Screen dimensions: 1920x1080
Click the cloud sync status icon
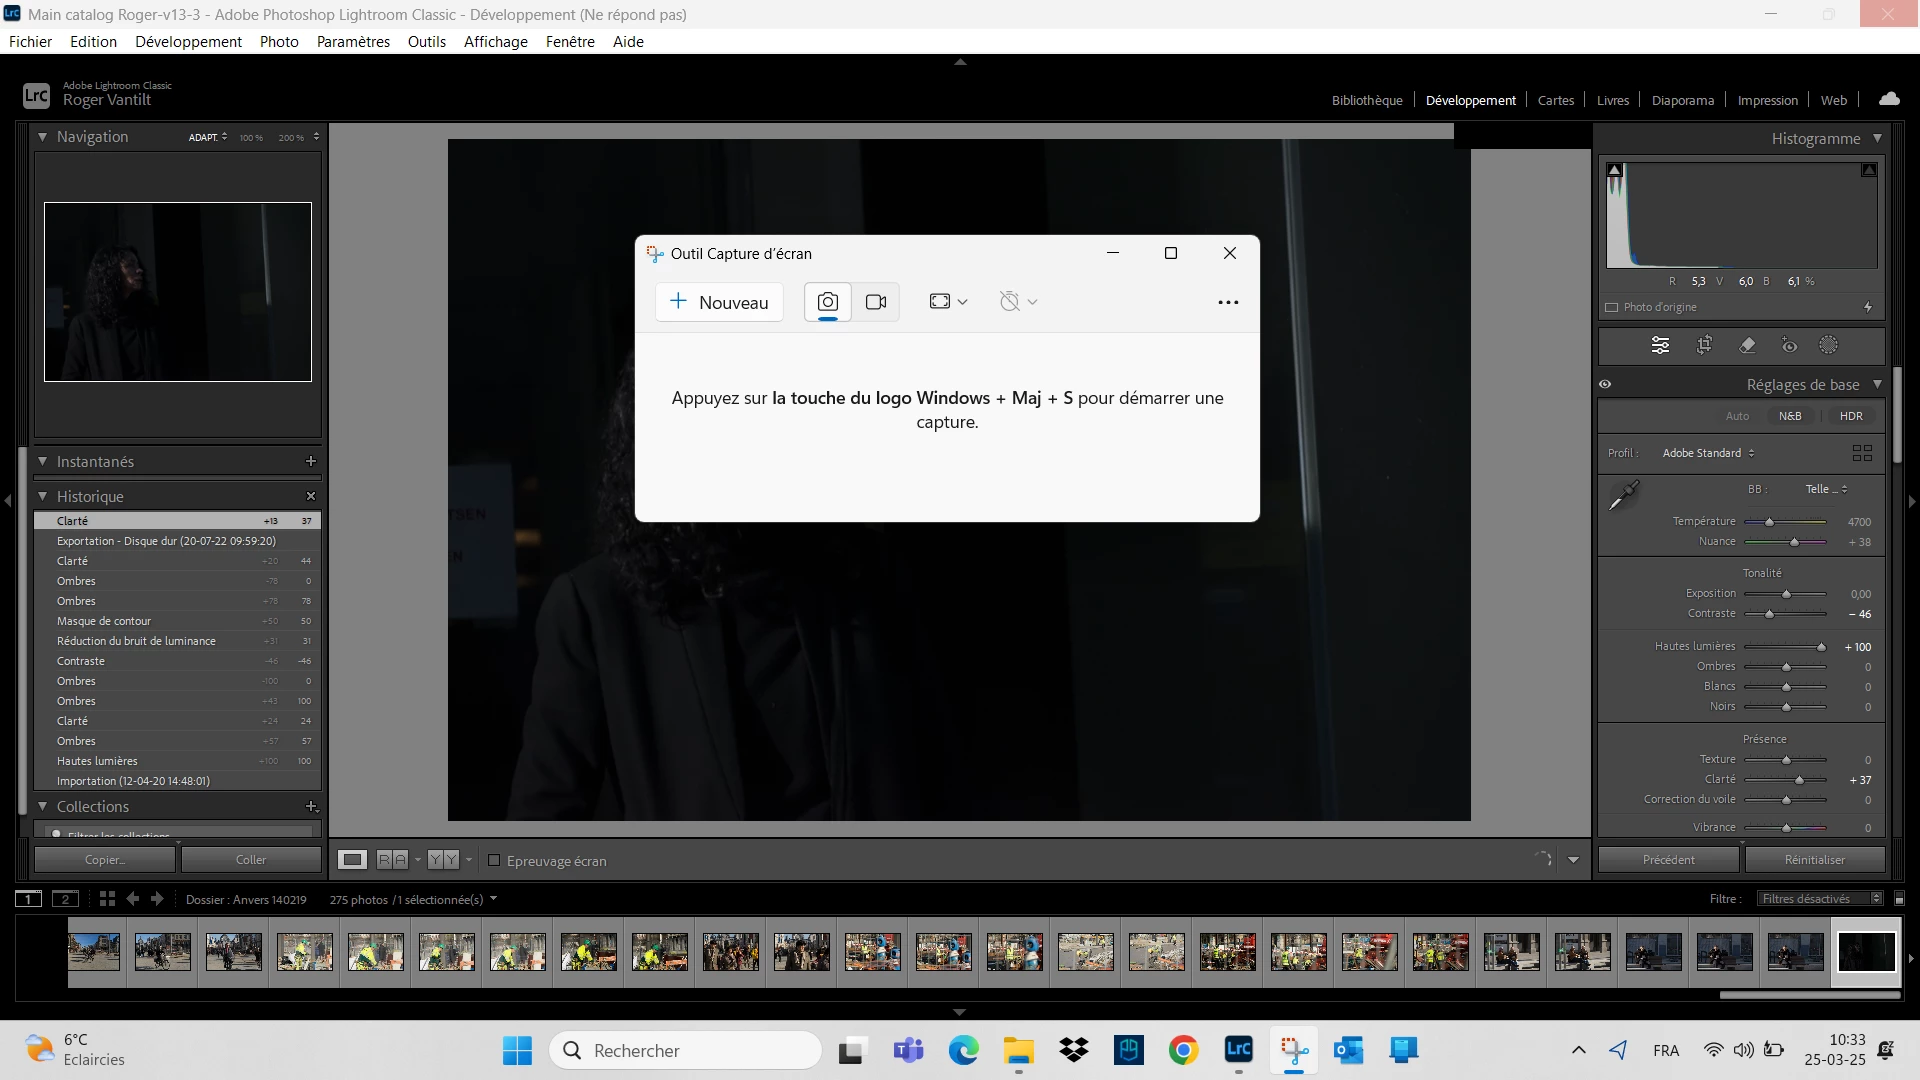(x=1889, y=99)
